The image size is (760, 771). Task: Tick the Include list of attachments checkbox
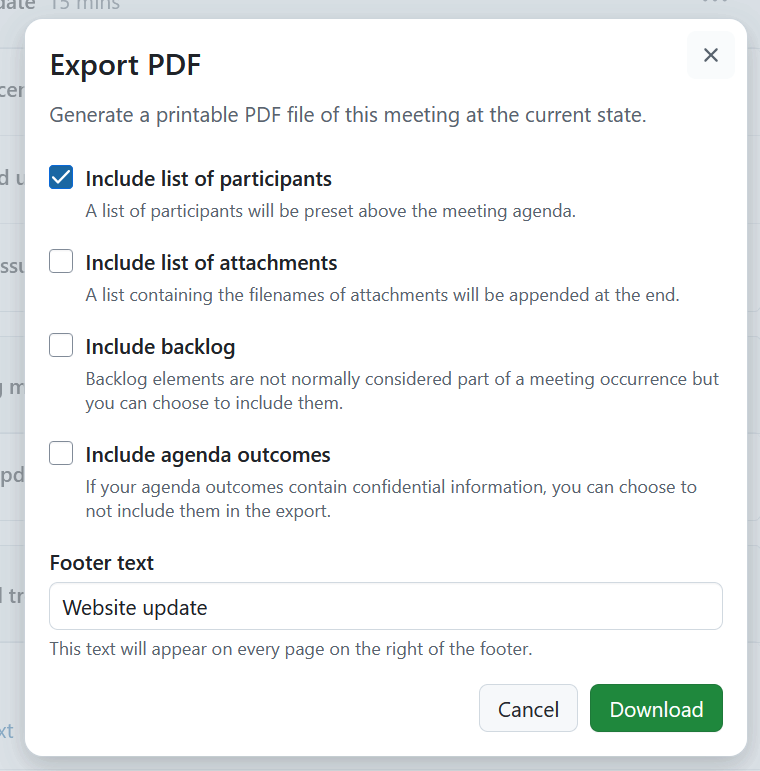62,262
